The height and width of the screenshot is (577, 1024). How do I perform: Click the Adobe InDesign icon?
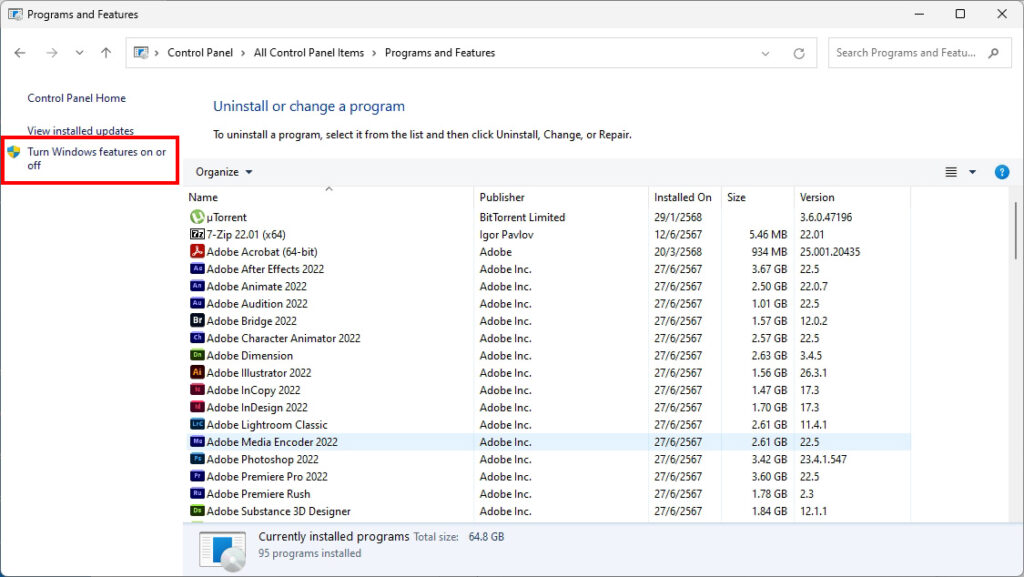pyautogui.click(x=197, y=407)
